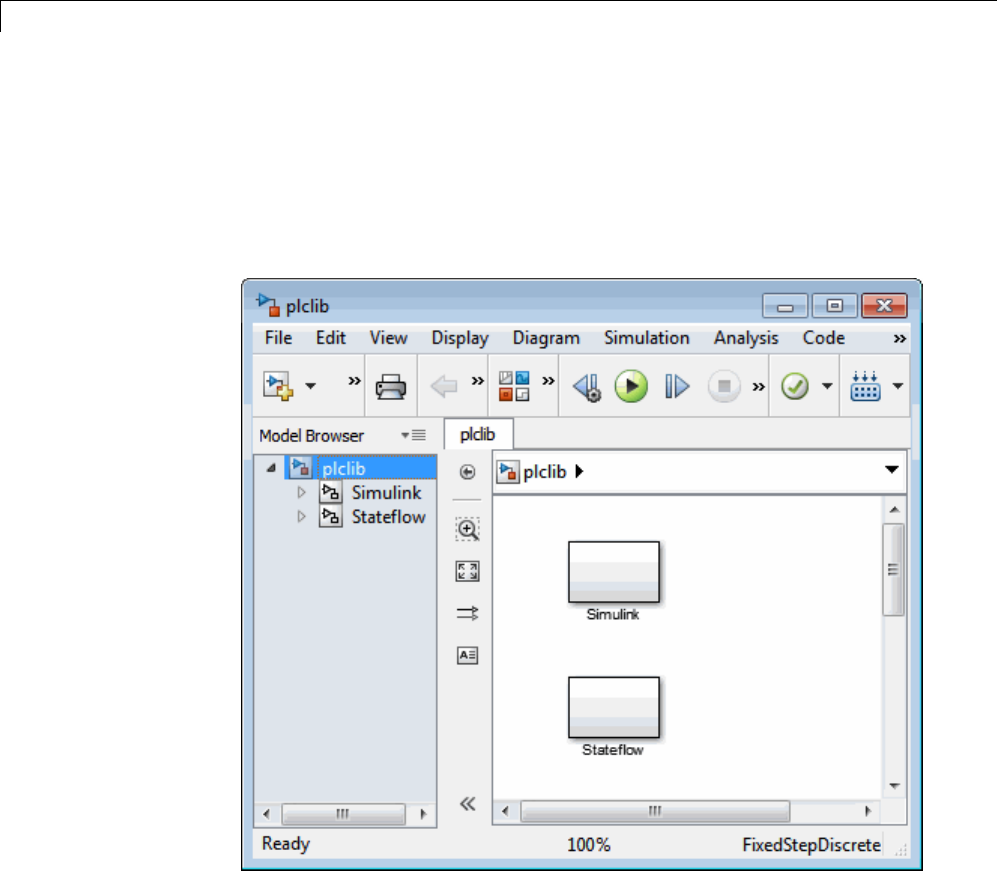Click the Simulink block label
This screenshot has height=871, width=997.
(x=613, y=614)
